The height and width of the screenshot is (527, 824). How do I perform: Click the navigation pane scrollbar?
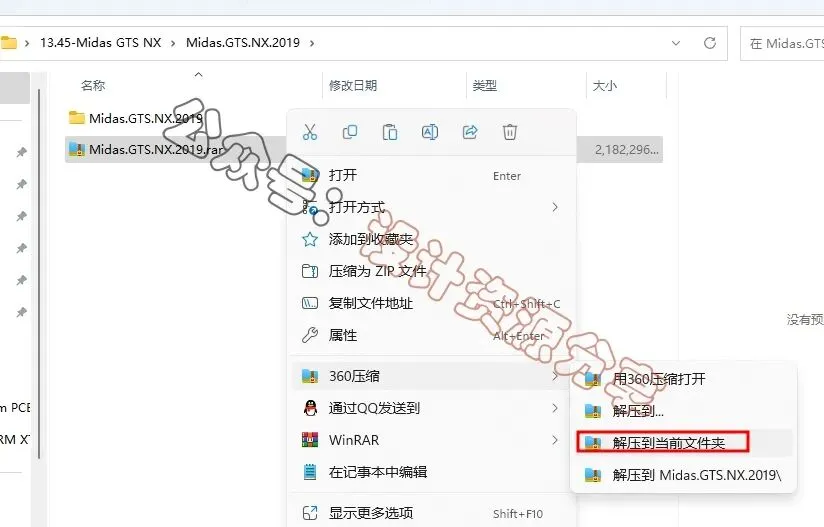(38, 273)
